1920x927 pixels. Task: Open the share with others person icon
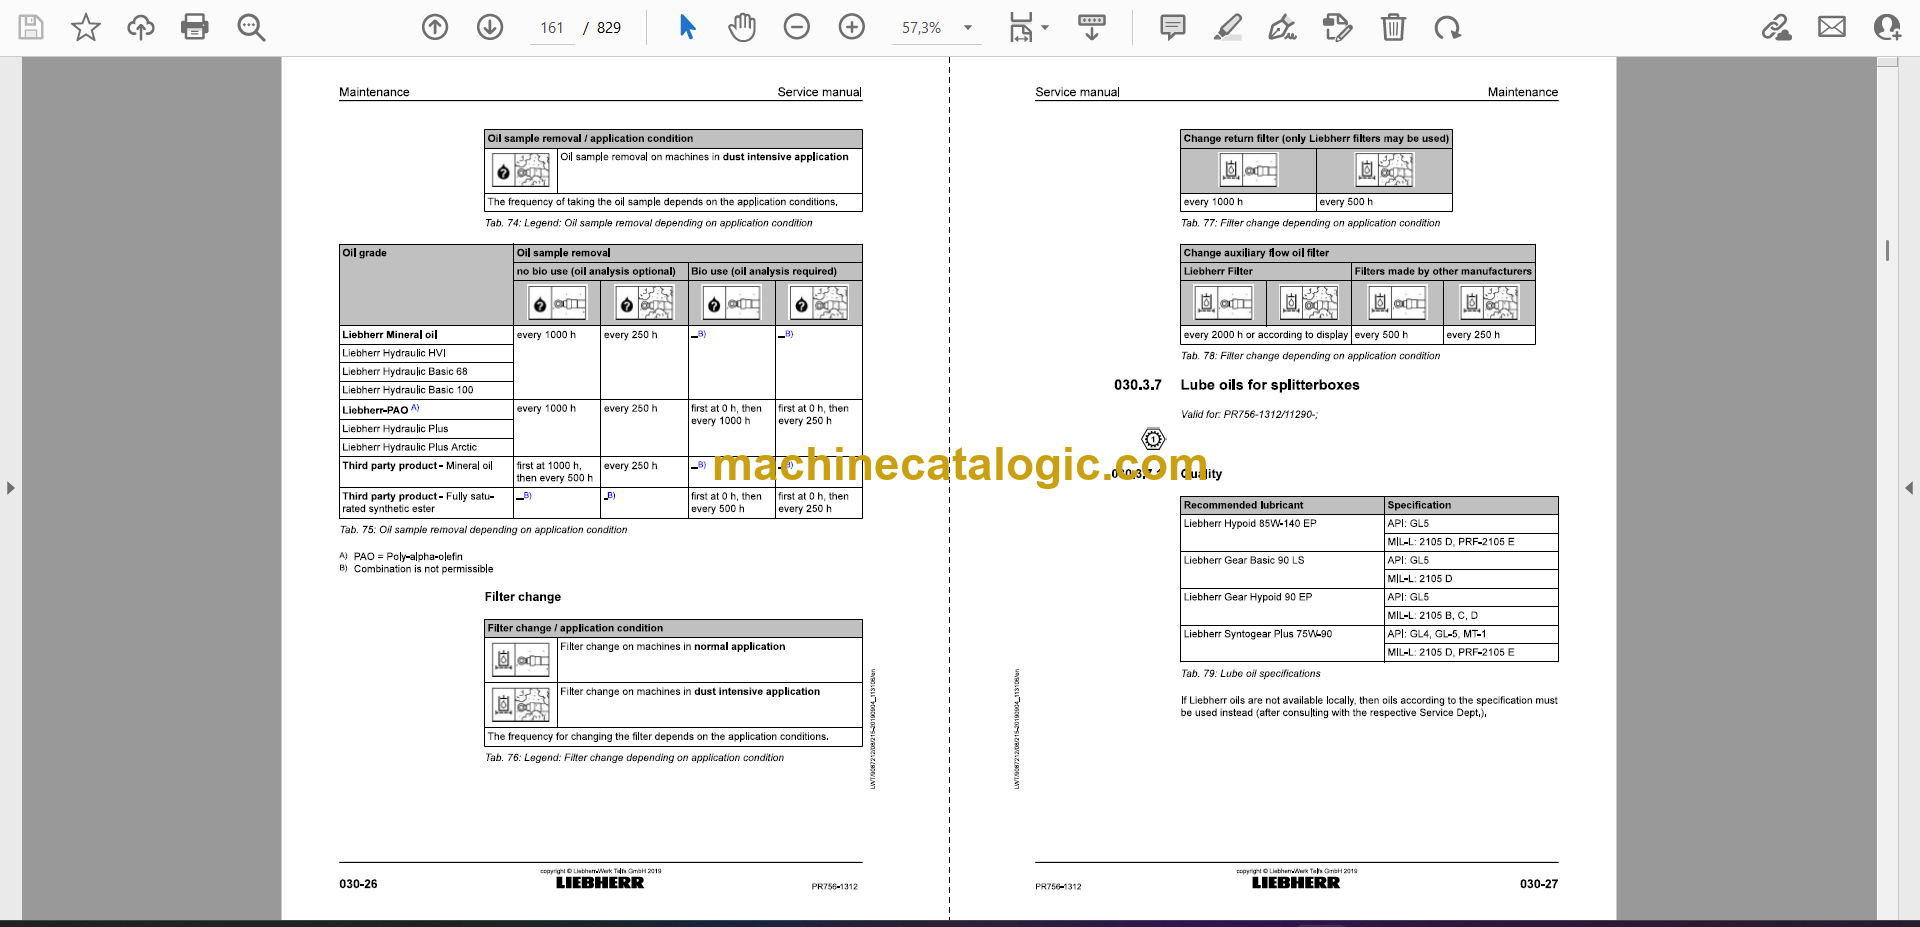[1887, 27]
